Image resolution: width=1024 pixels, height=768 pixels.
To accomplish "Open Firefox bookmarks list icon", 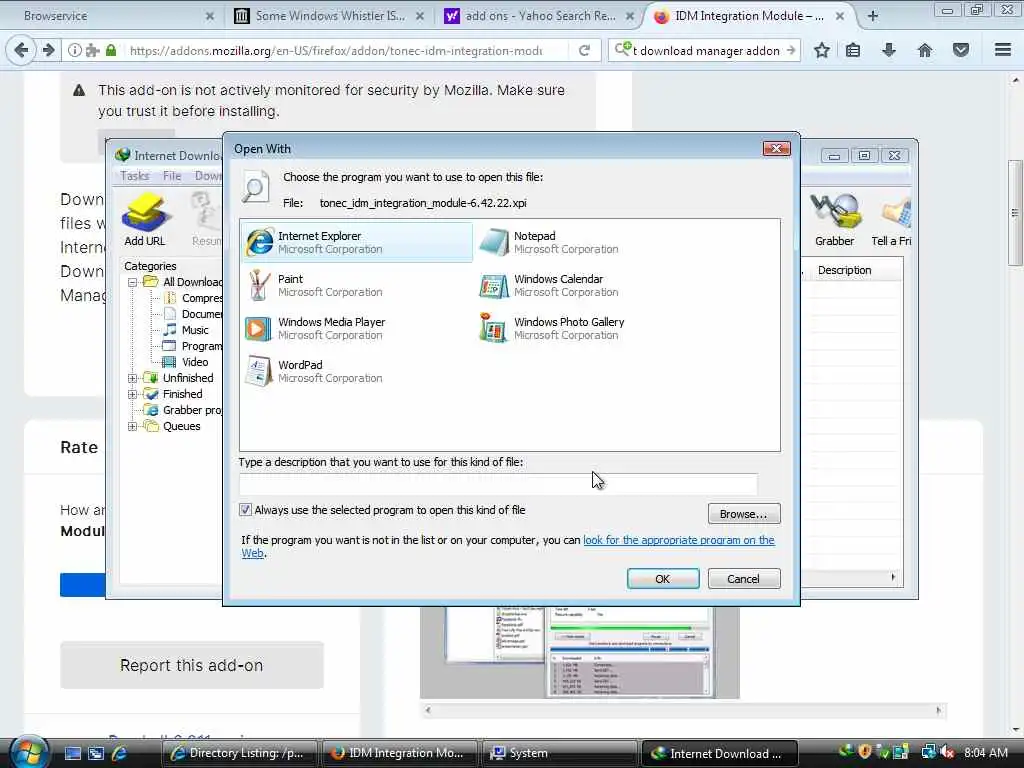I will tap(853, 50).
